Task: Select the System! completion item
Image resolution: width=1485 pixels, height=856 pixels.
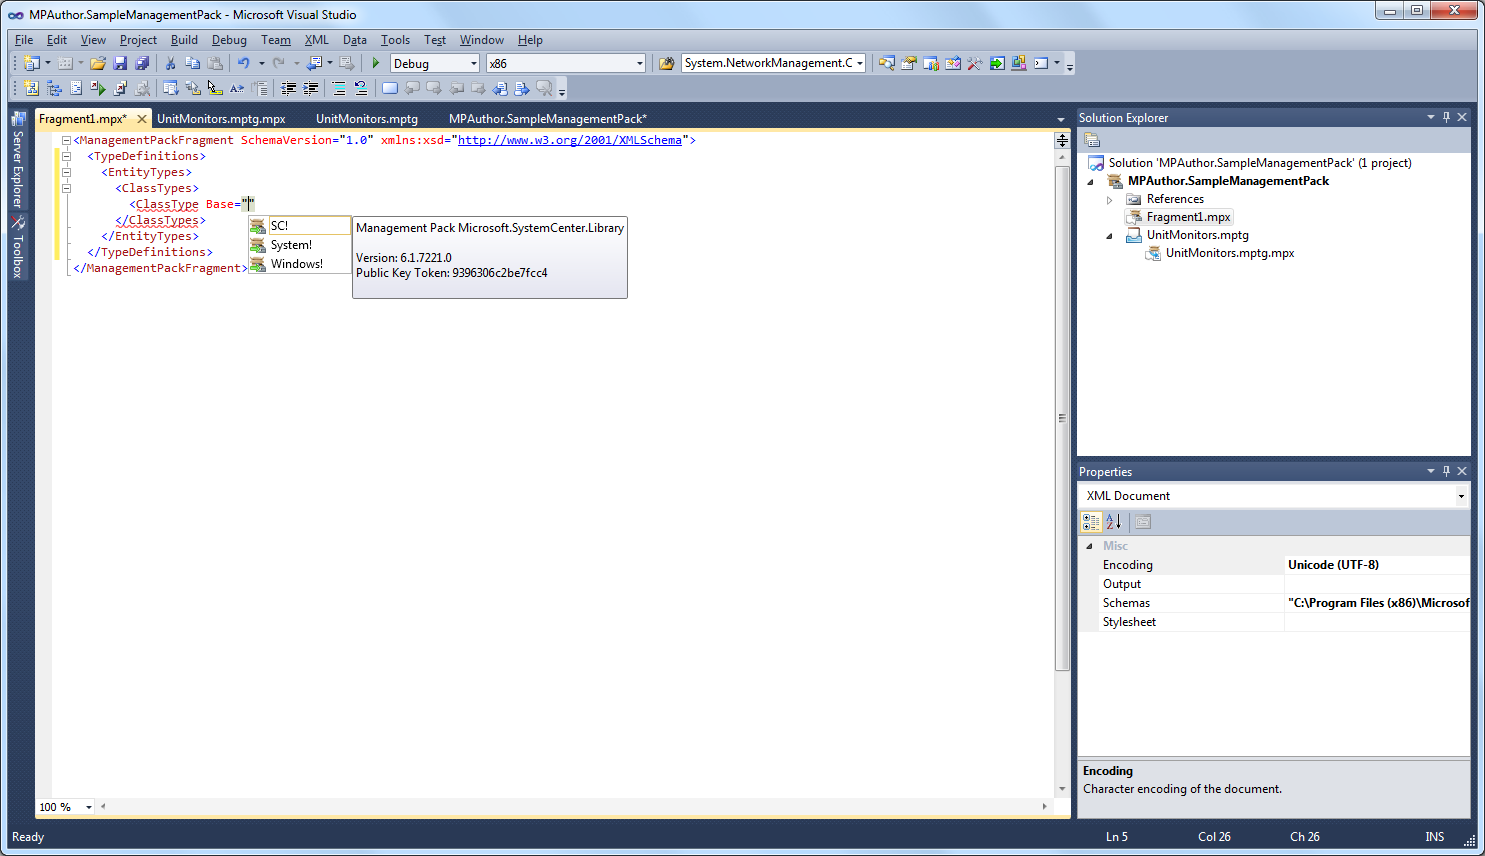Action: click(x=300, y=245)
